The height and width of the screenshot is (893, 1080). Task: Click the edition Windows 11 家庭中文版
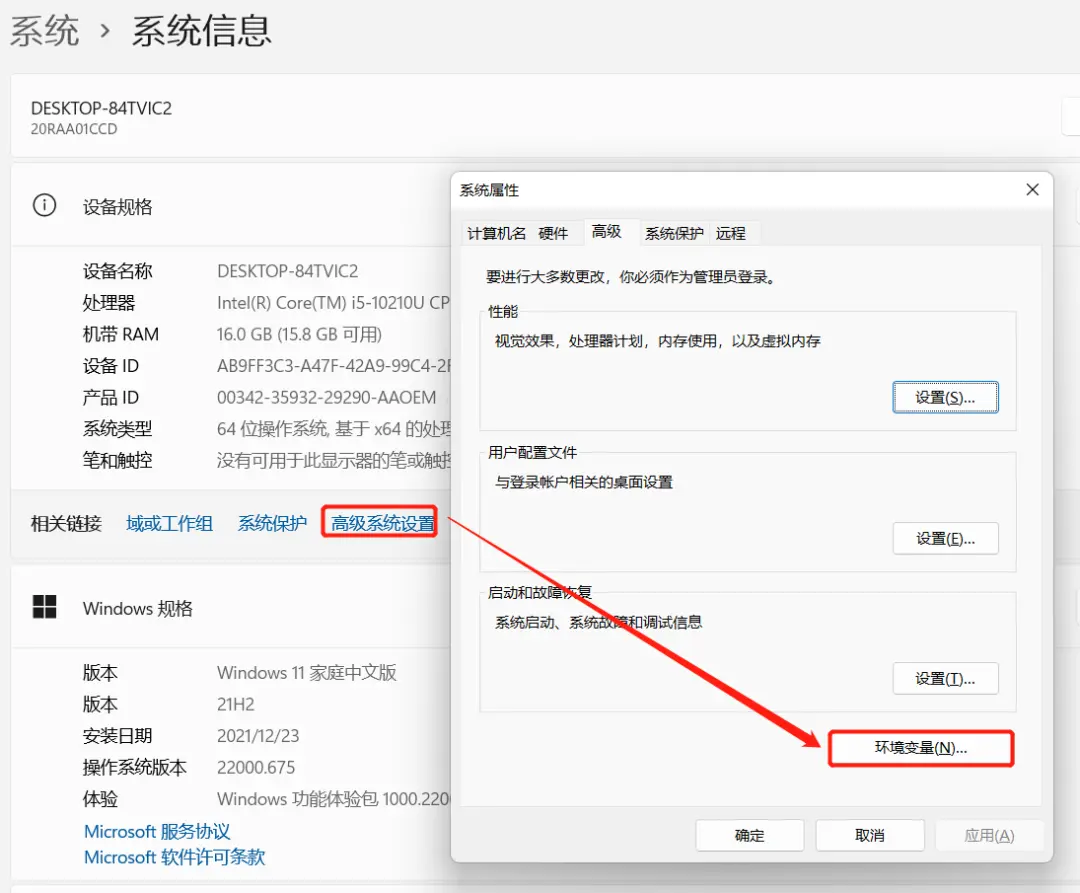tap(307, 673)
